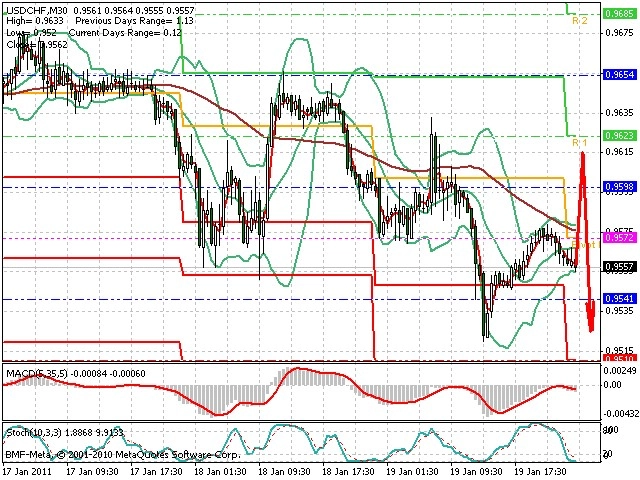
Task: Click the R 1 resistance label
Action: [x=580, y=142]
